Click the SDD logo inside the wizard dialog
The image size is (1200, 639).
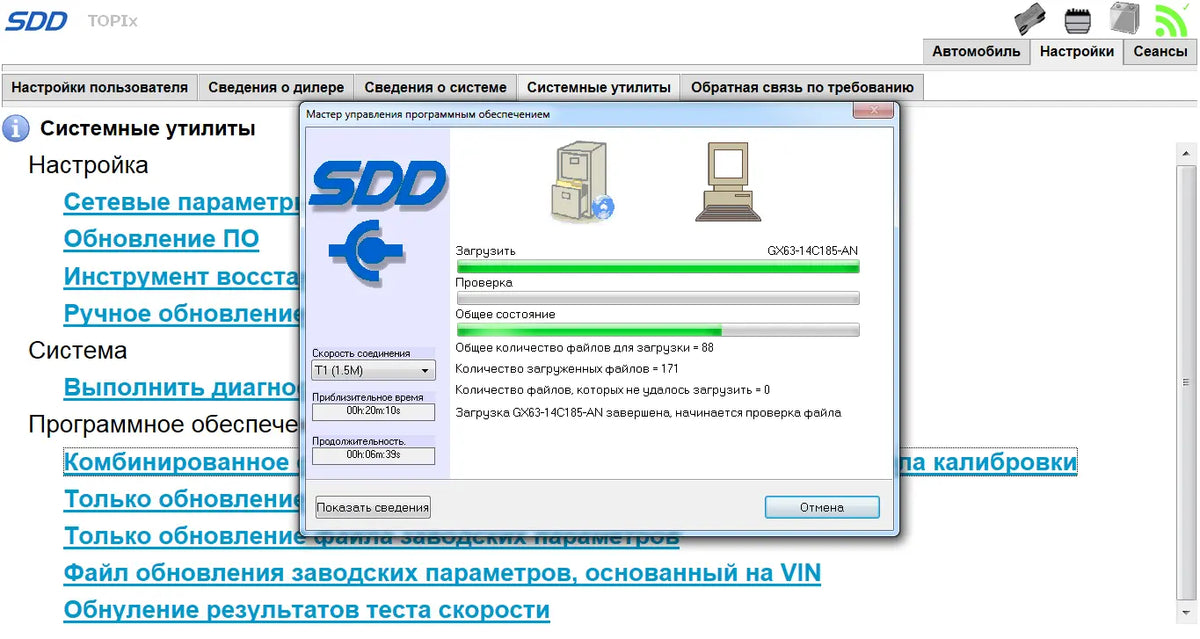coord(378,184)
